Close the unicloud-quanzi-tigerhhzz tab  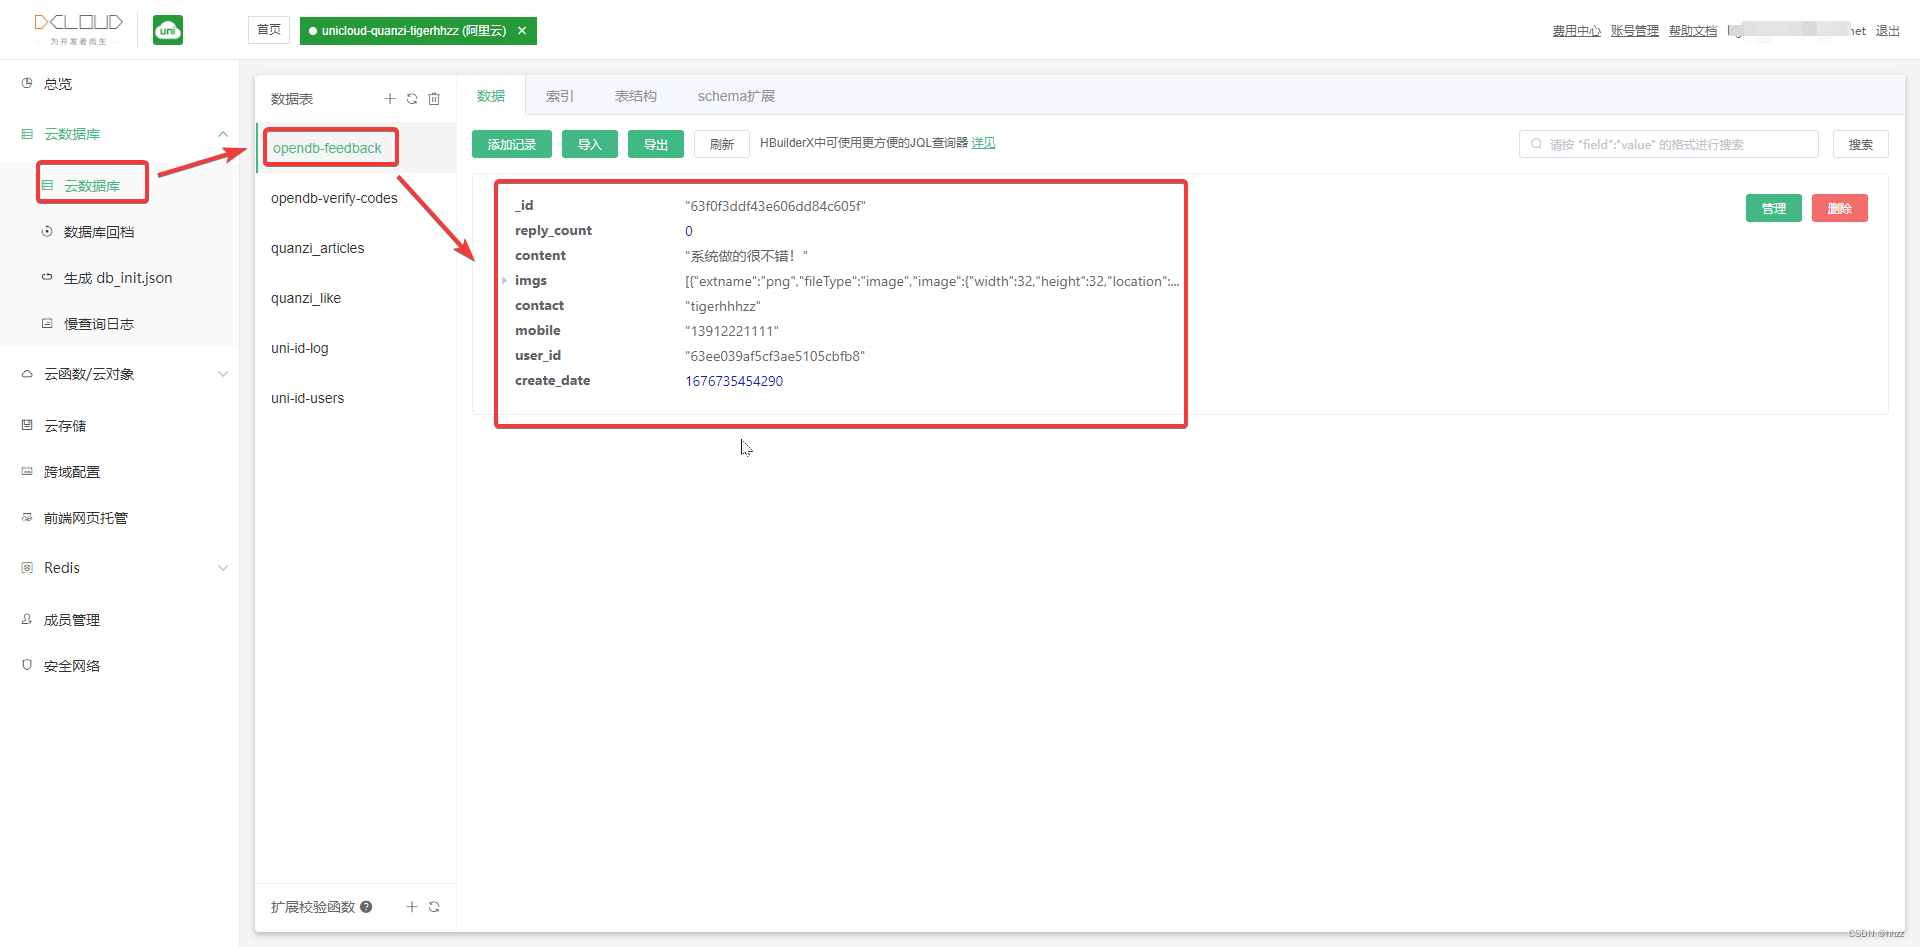pyautogui.click(x=522, y=31)
